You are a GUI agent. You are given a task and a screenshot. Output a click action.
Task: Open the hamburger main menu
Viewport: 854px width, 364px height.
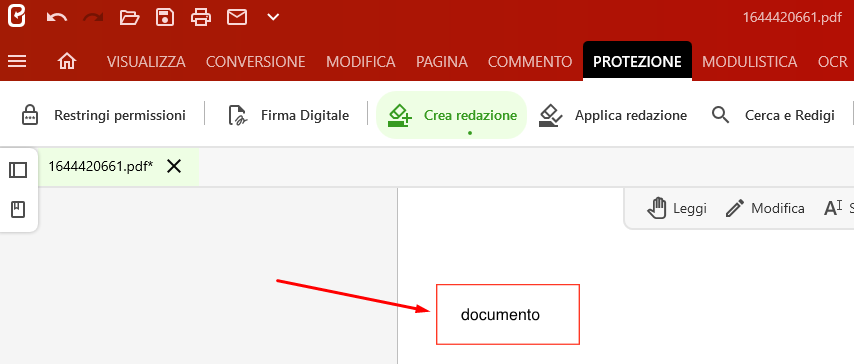(17, 62)
